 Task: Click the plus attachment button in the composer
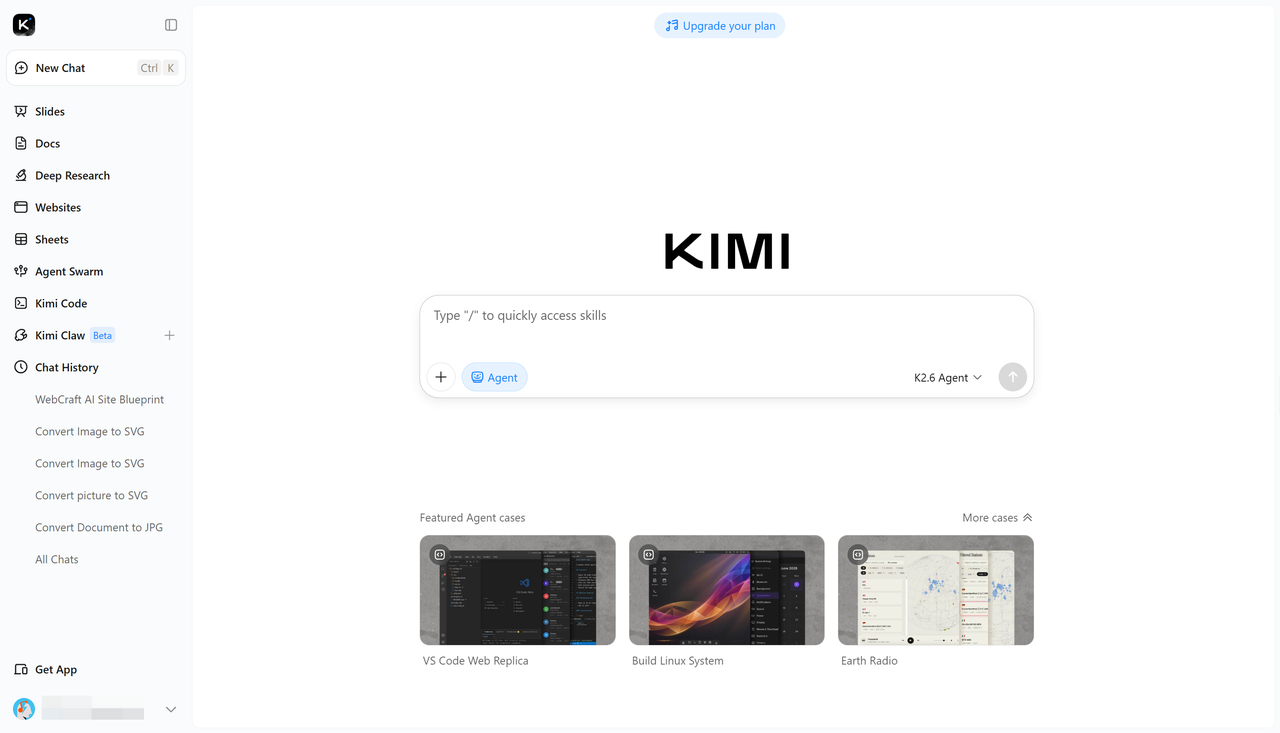pyautogui.click(x=441, y=377)
